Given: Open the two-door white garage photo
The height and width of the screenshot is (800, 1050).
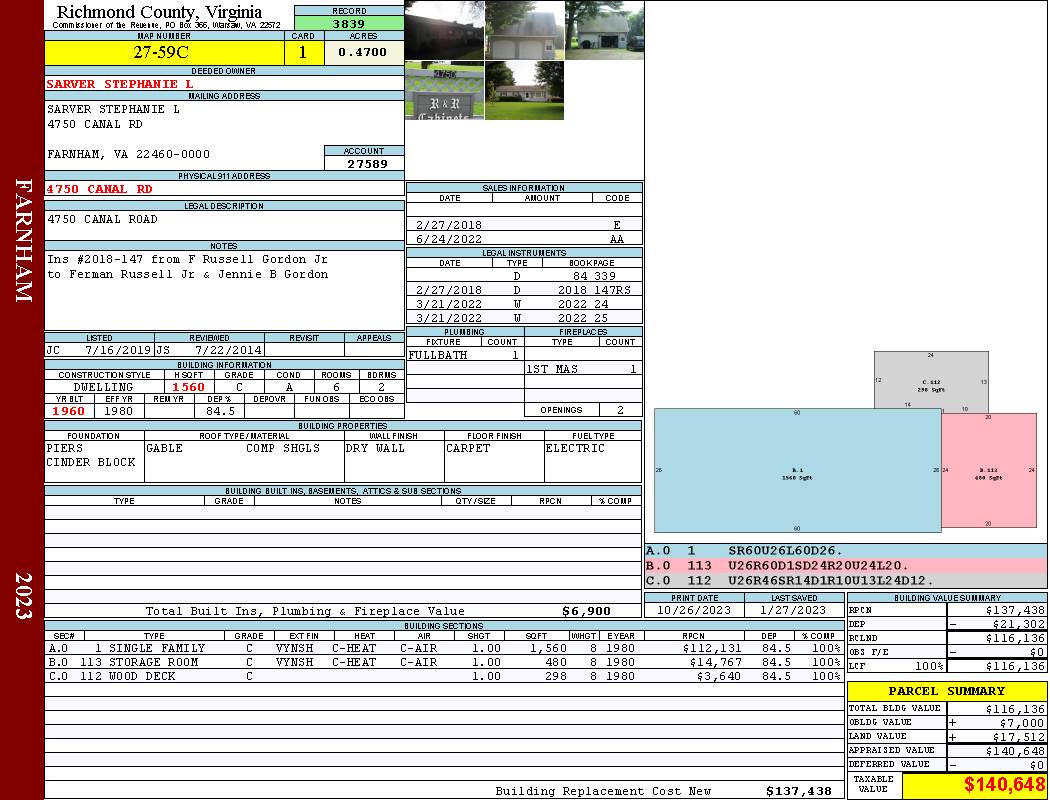Looking at the screenshot, I should click(x=524, y=30).
